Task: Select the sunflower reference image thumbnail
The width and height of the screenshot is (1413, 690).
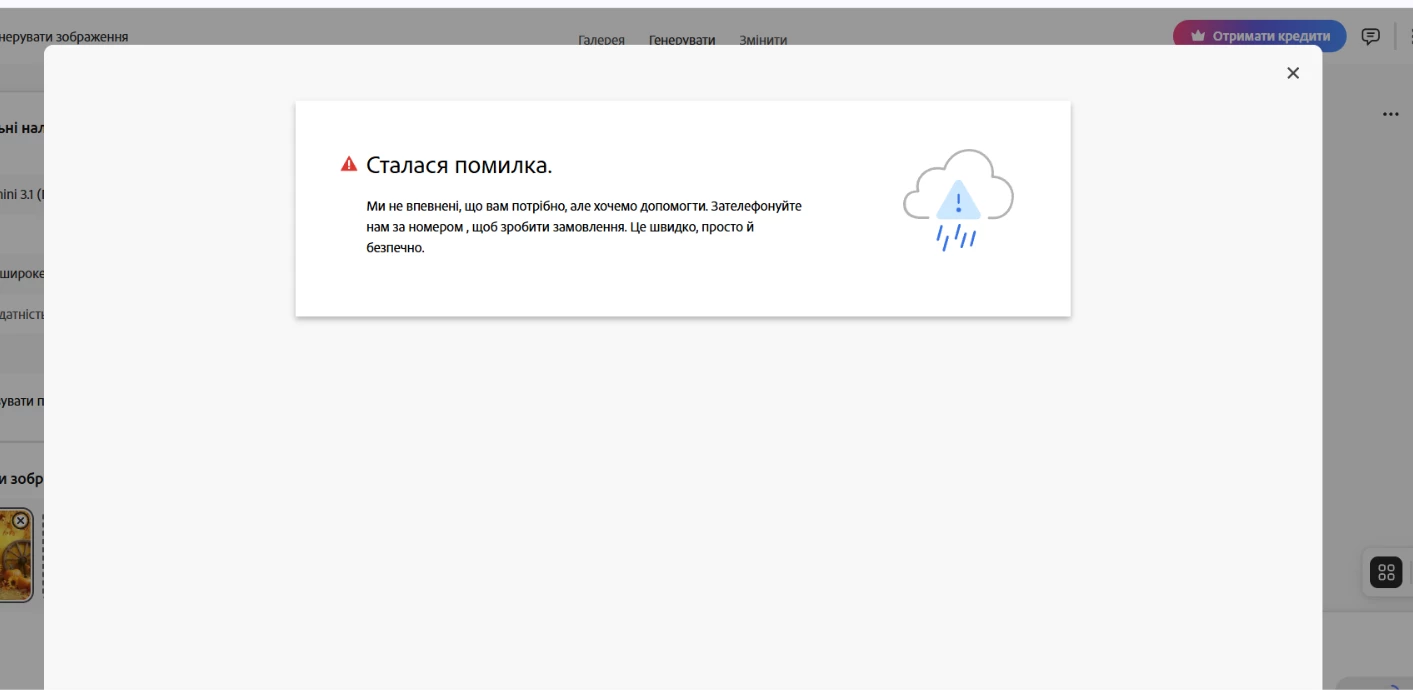Action: pos(14,556)
